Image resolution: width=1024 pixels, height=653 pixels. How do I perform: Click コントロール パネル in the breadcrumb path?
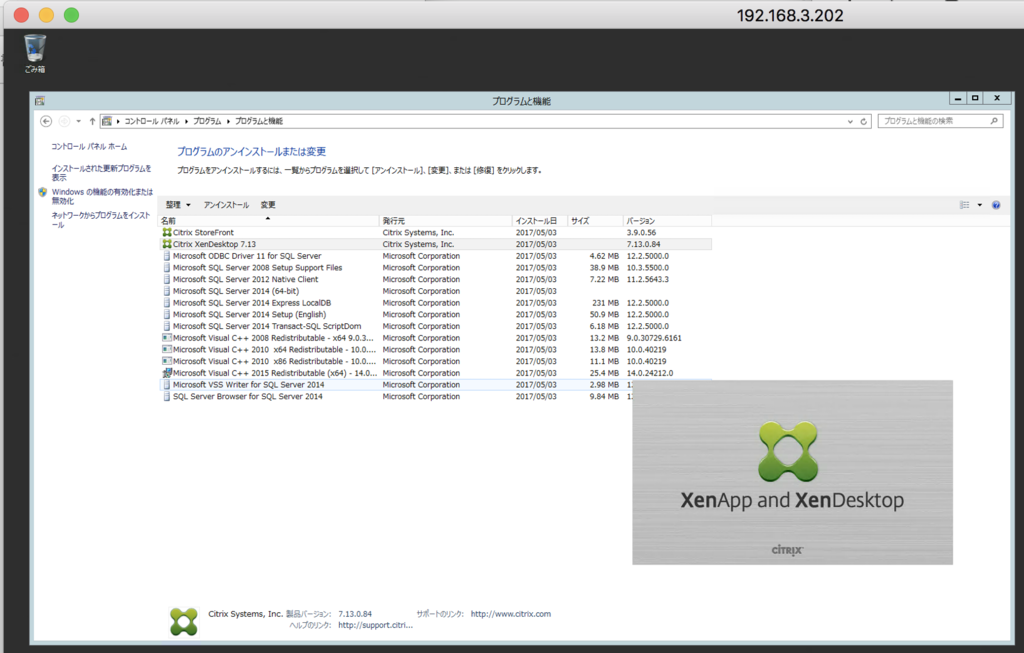(152, 121)
